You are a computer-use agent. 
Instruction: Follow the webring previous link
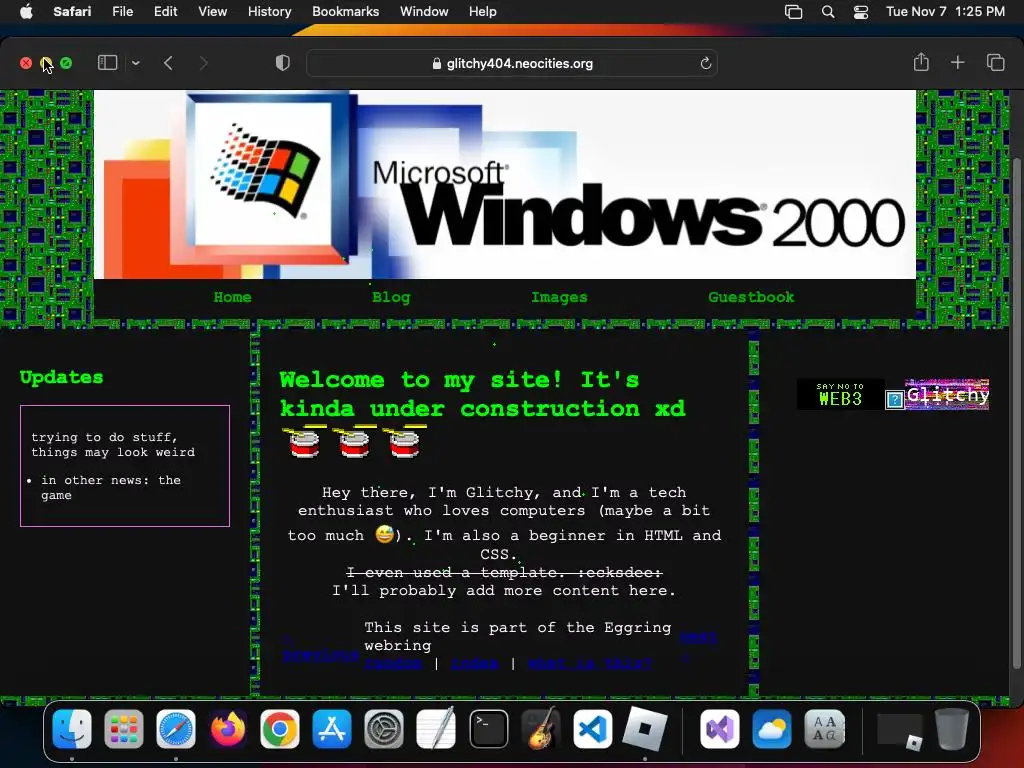tap(321, 654)
